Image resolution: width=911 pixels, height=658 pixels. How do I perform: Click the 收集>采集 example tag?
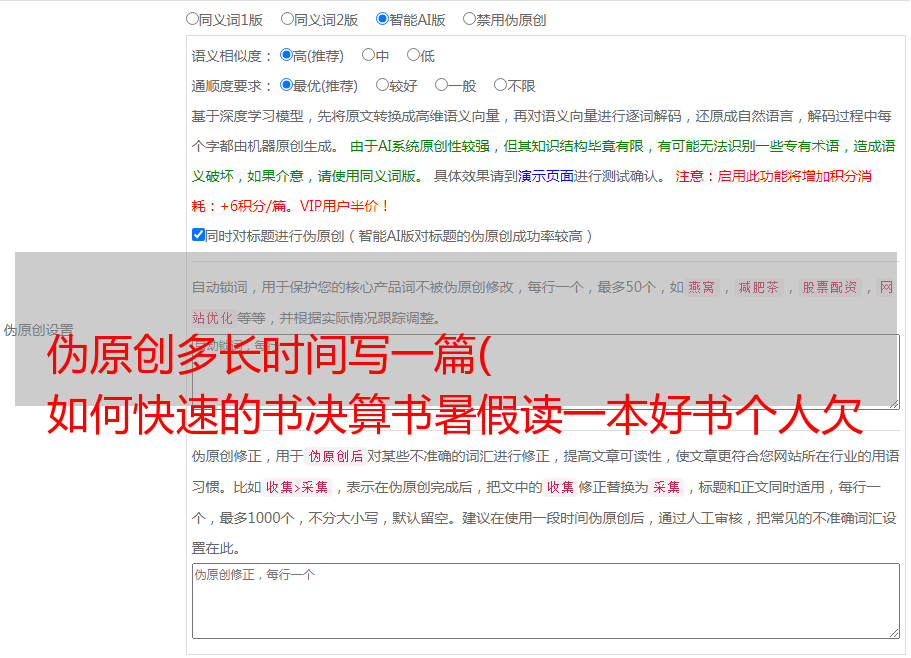click(297, 487)
